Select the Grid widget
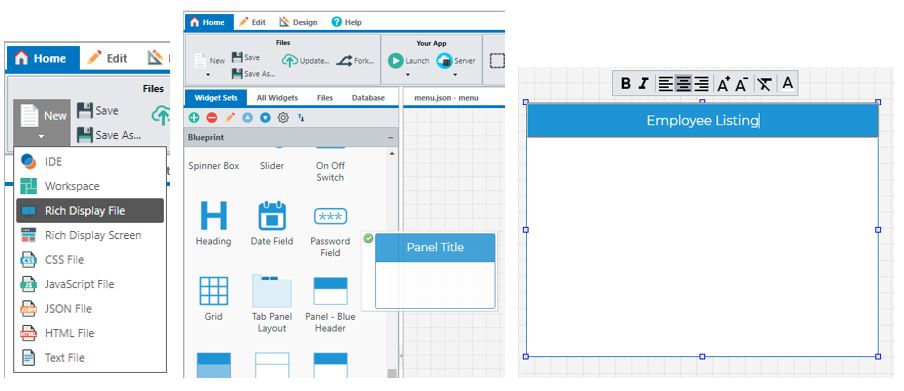Screen dimensions: 904x391 (213, 298)
